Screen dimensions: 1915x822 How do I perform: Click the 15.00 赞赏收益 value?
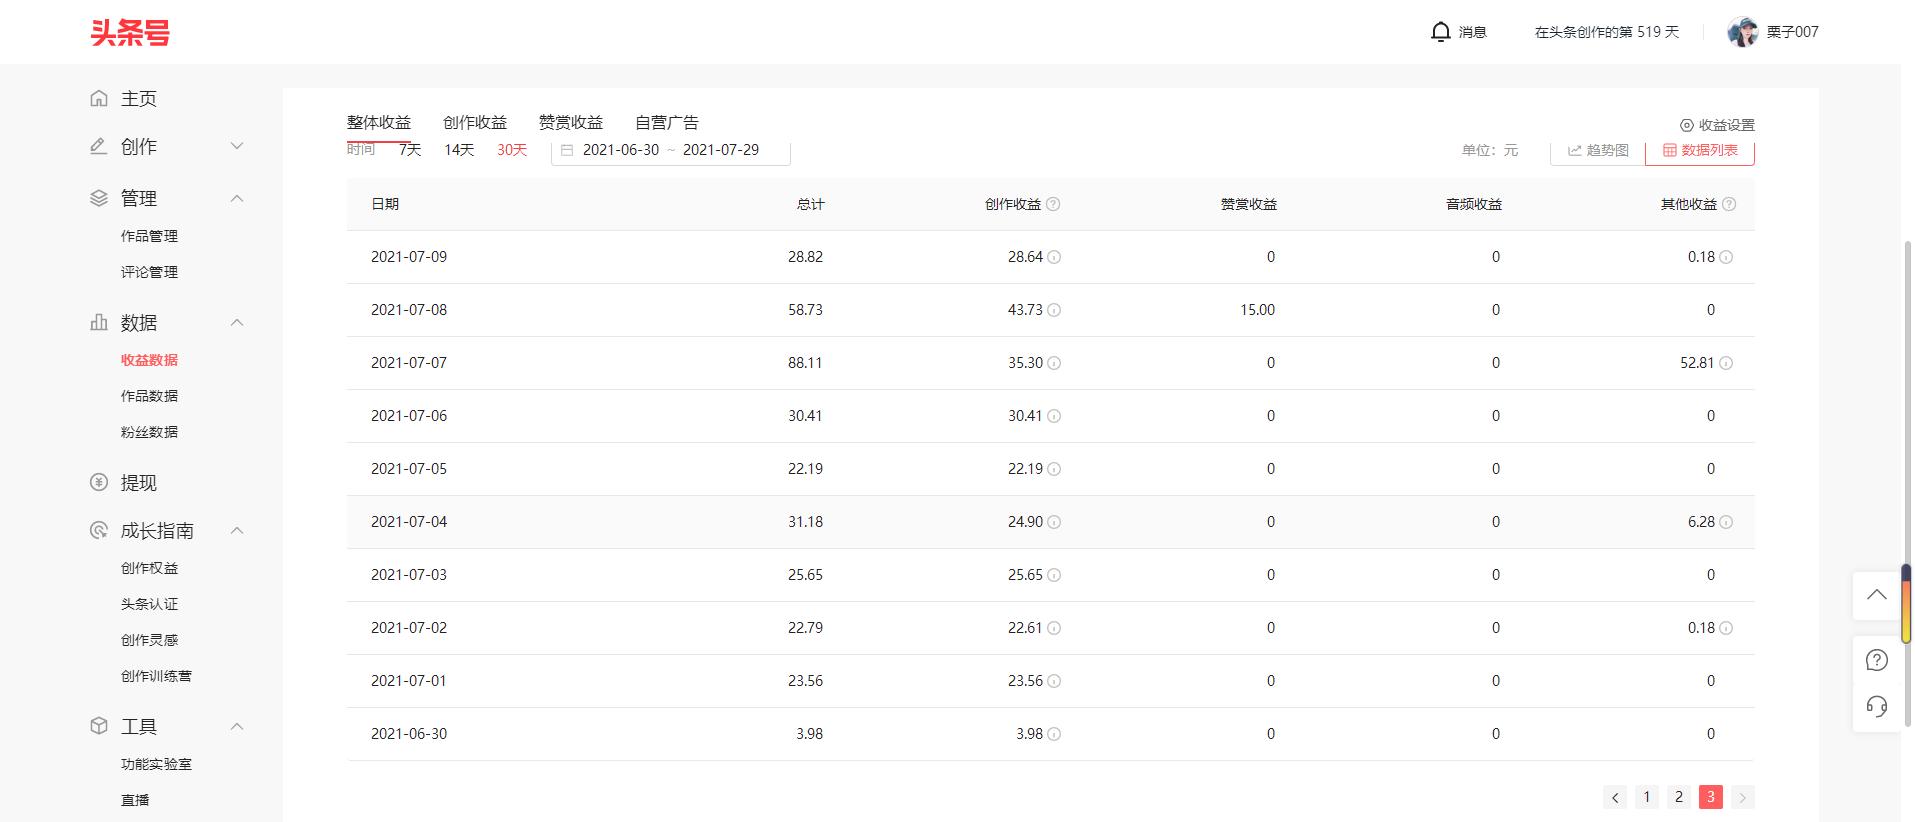click(1257, 310)
